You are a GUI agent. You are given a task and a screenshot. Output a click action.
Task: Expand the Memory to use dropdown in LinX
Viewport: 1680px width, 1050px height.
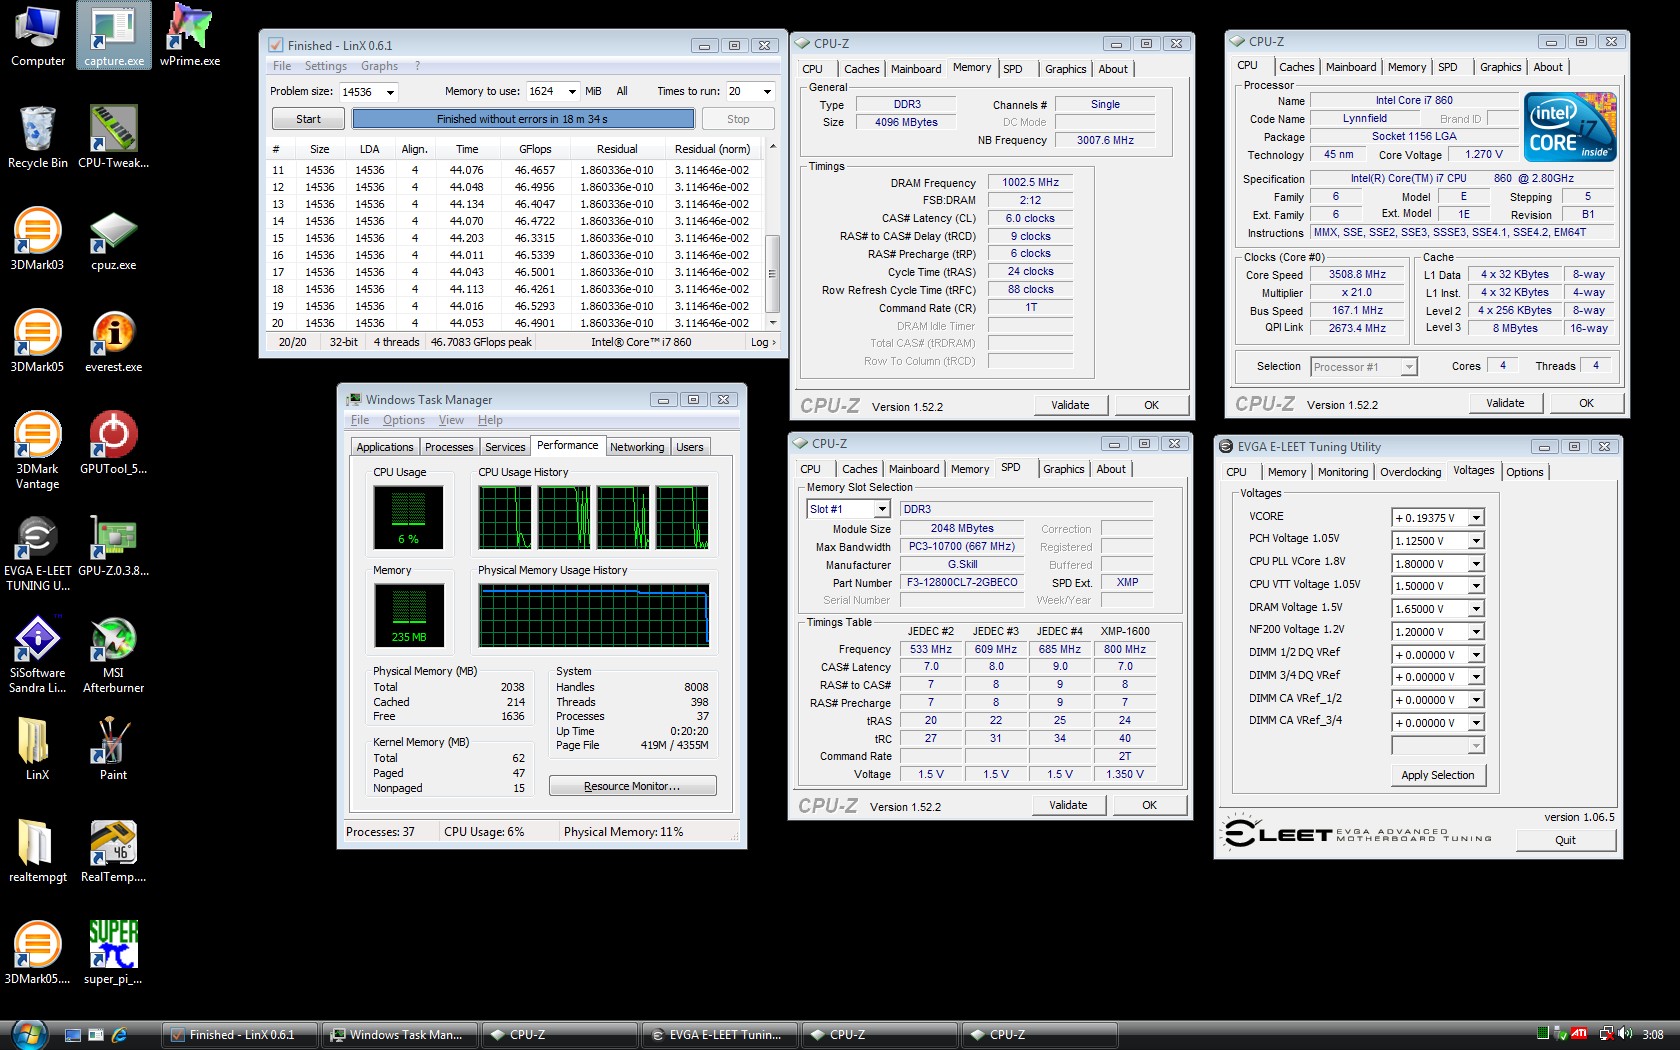tap(572, 92)
